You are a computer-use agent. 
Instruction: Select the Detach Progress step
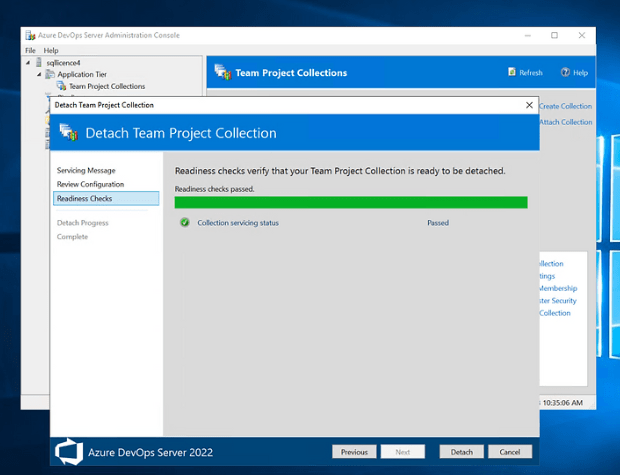(82, 223)
